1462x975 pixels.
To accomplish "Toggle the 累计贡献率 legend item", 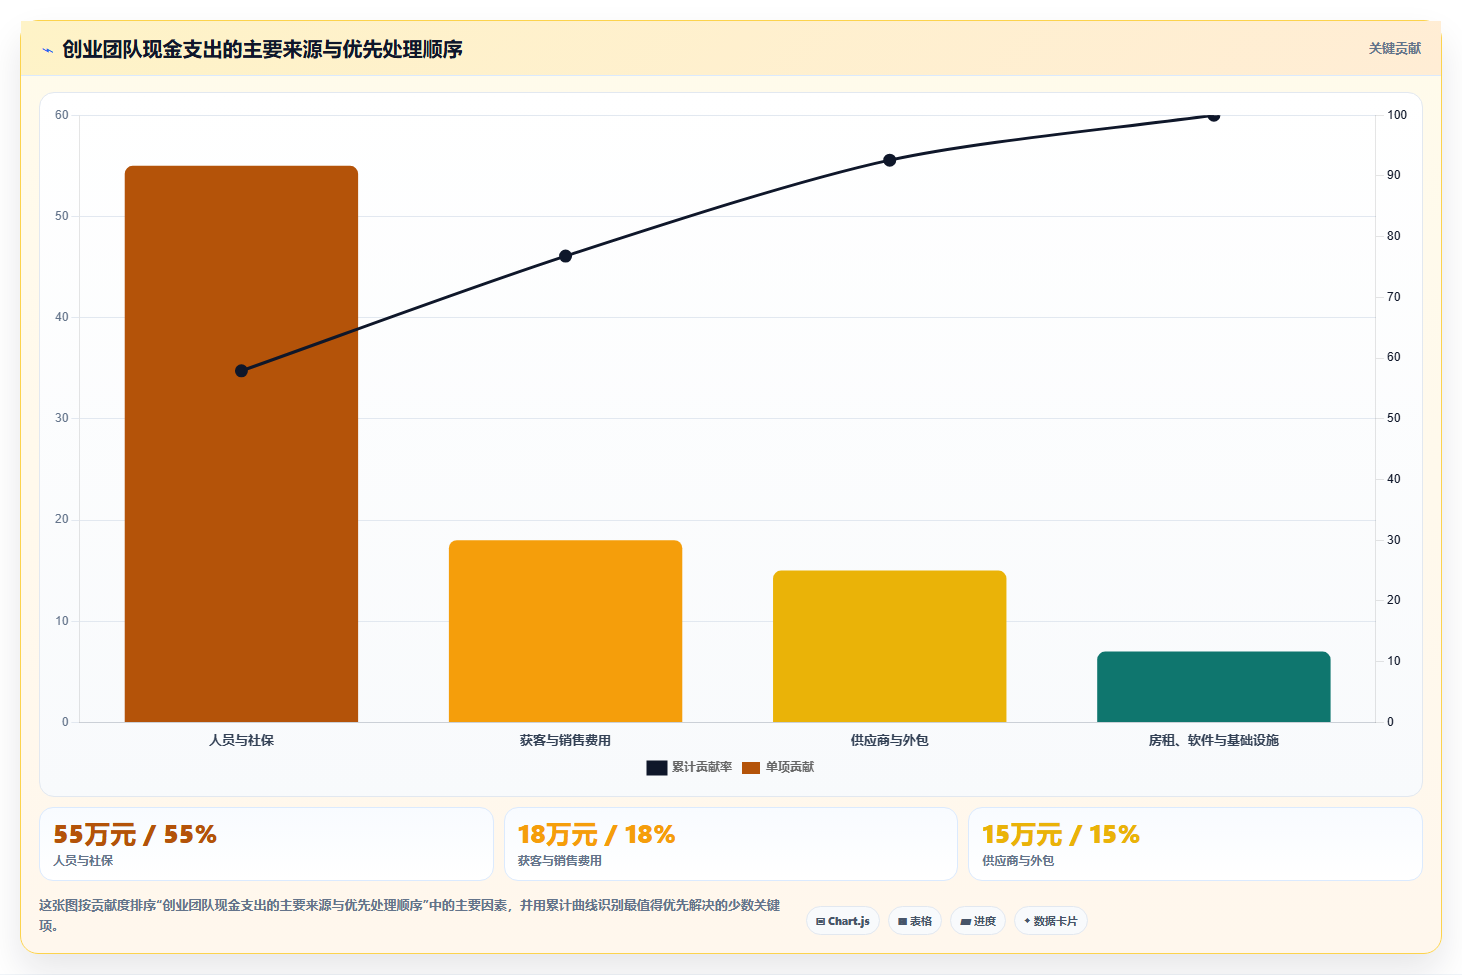I will pos(689,767).
